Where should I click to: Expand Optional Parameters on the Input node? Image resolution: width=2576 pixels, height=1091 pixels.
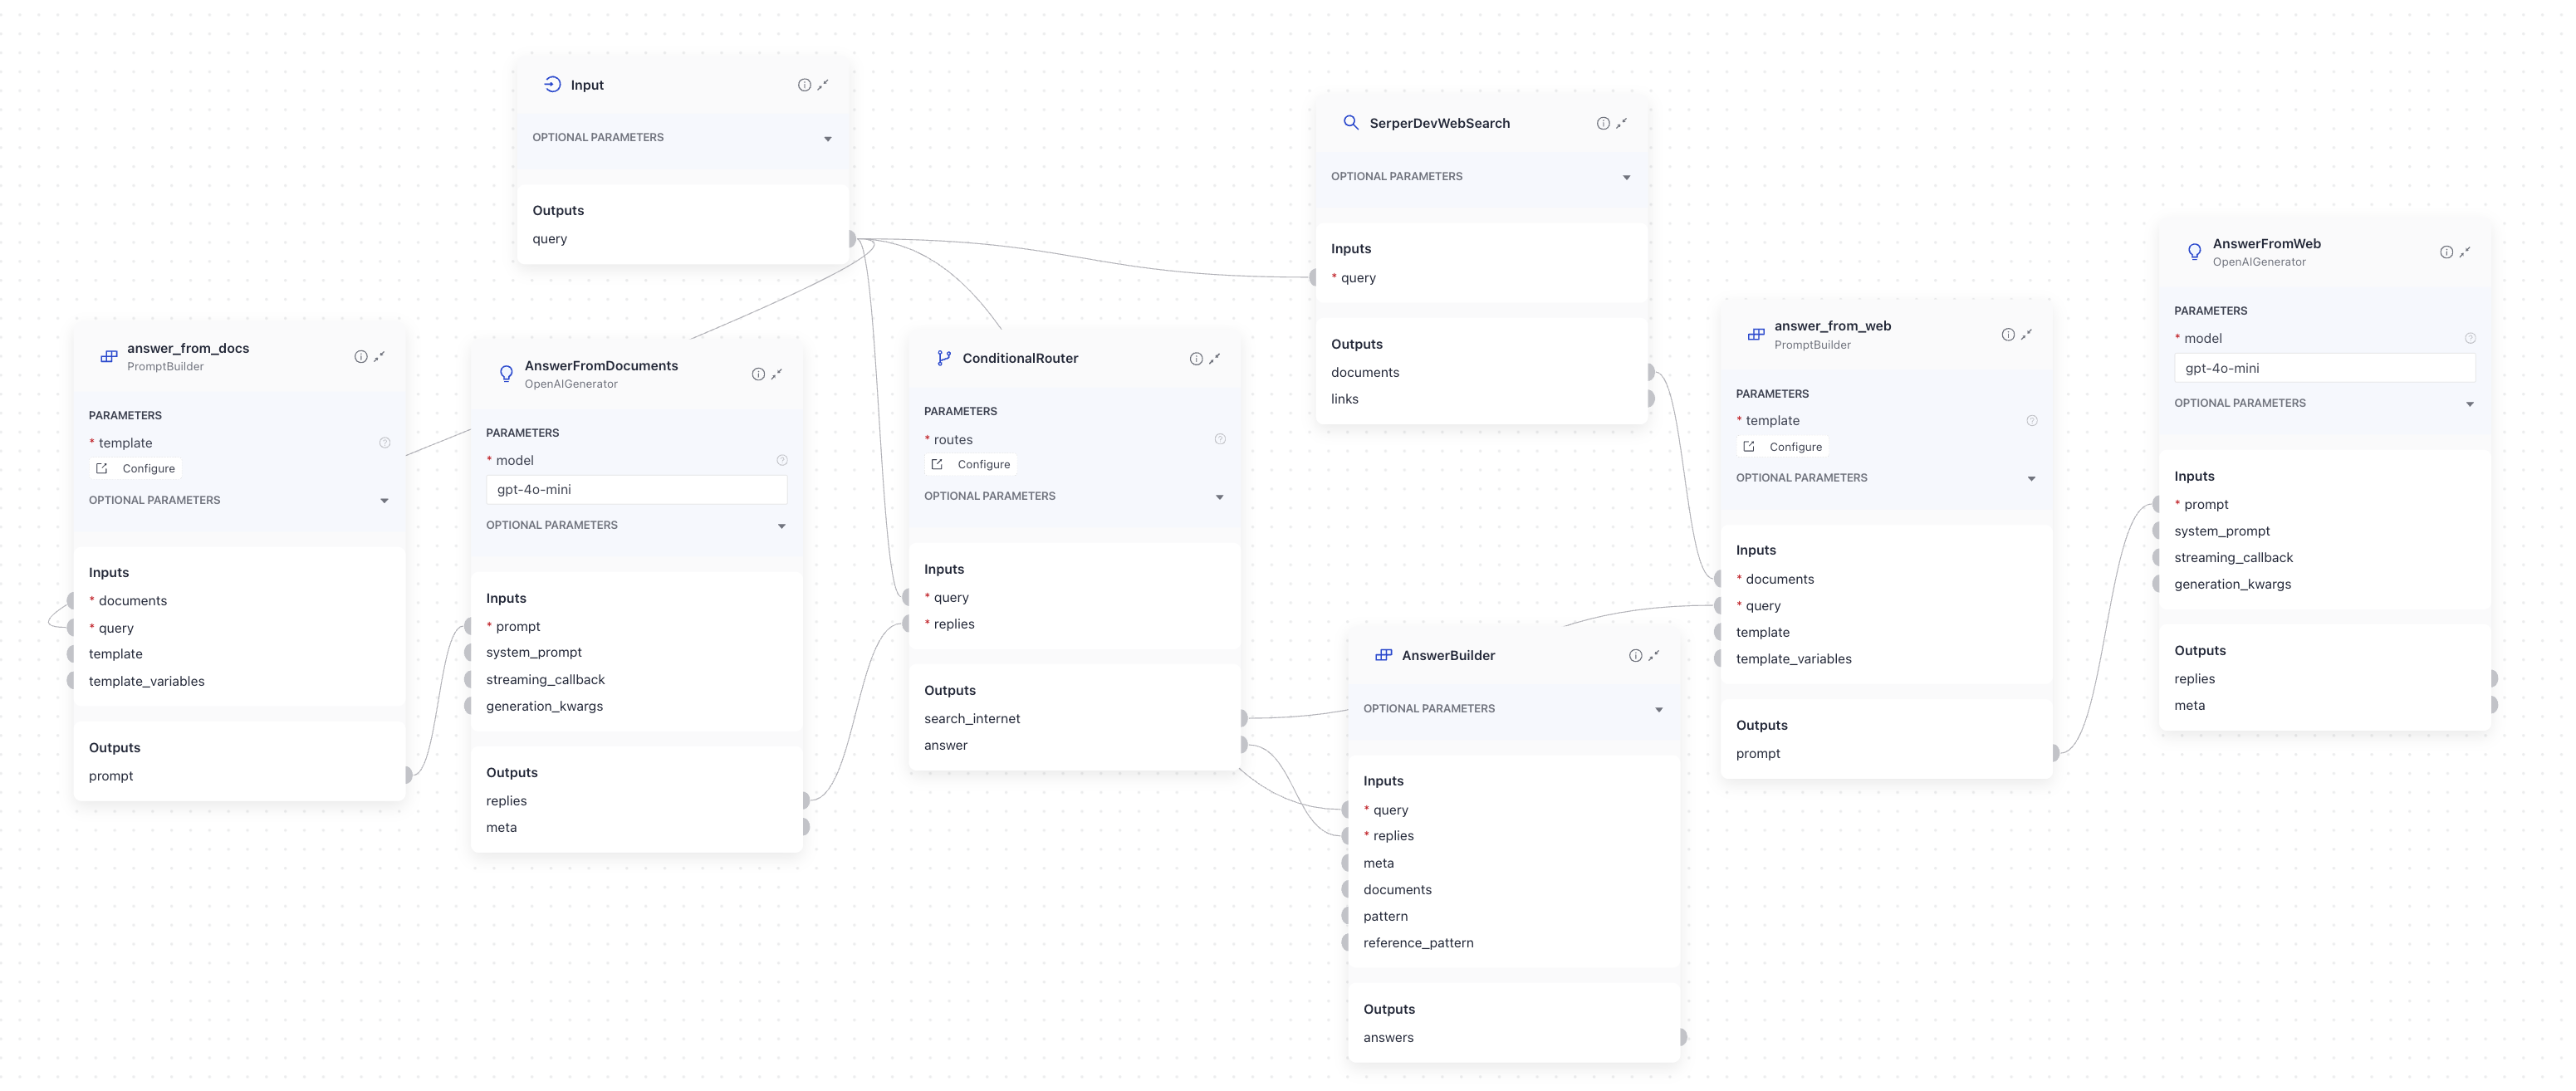coord(828,138)
